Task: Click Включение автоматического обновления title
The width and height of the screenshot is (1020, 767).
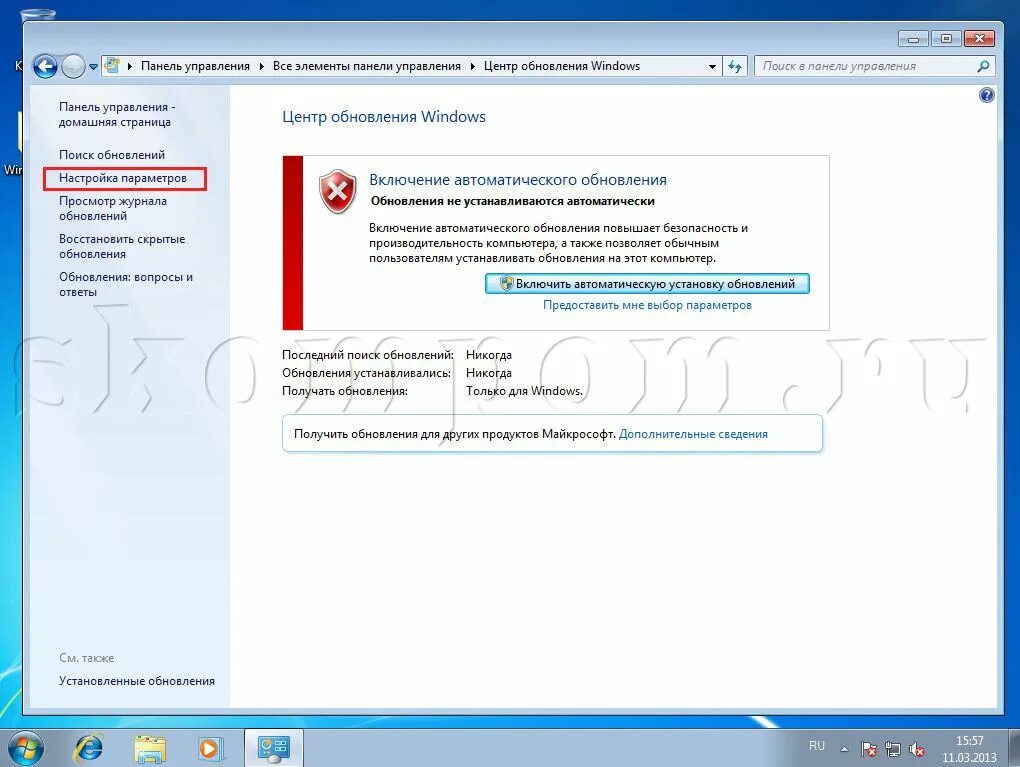Action: (x=518, y=180)
